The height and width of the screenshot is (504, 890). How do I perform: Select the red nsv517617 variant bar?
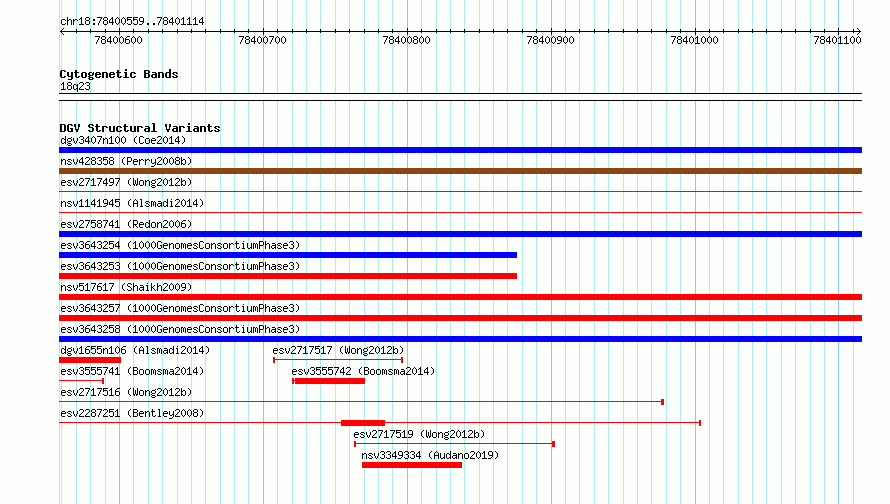[x=460, y=297]
